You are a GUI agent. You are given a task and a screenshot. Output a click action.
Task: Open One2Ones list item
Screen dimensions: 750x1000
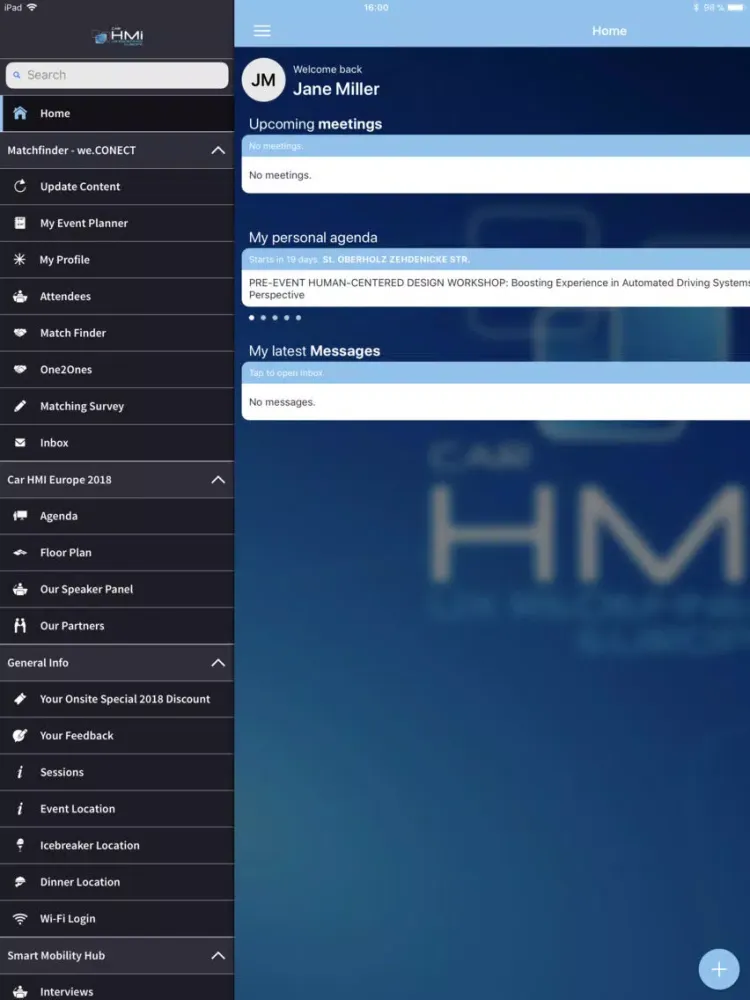[117, 369]
